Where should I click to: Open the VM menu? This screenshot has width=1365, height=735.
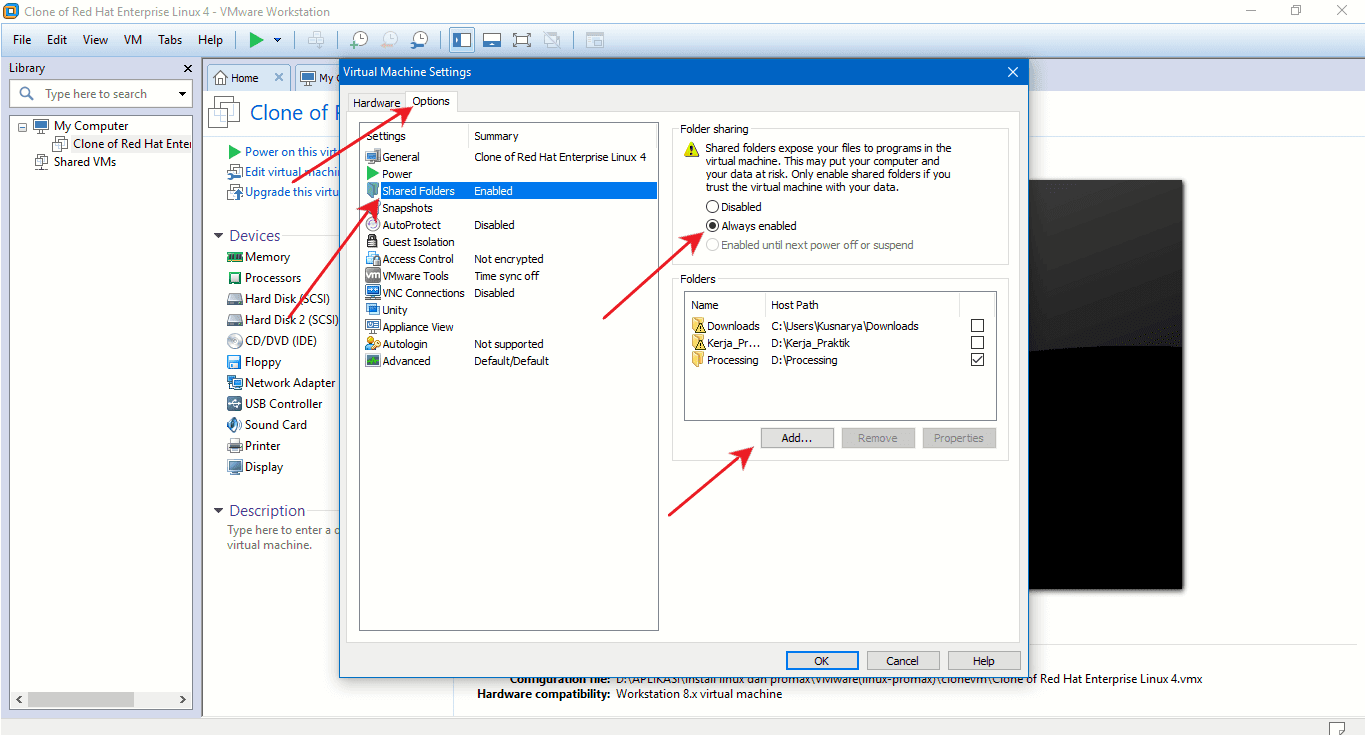(132, 39)
